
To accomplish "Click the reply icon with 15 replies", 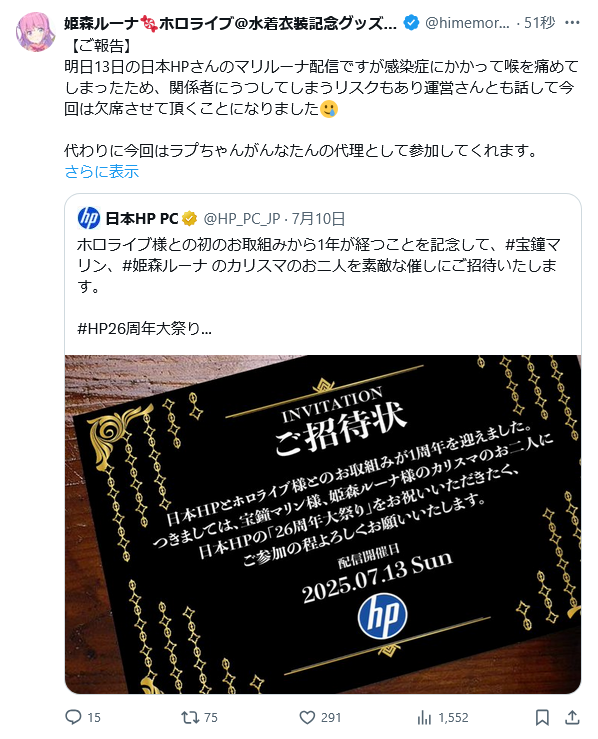I will 73,717.
